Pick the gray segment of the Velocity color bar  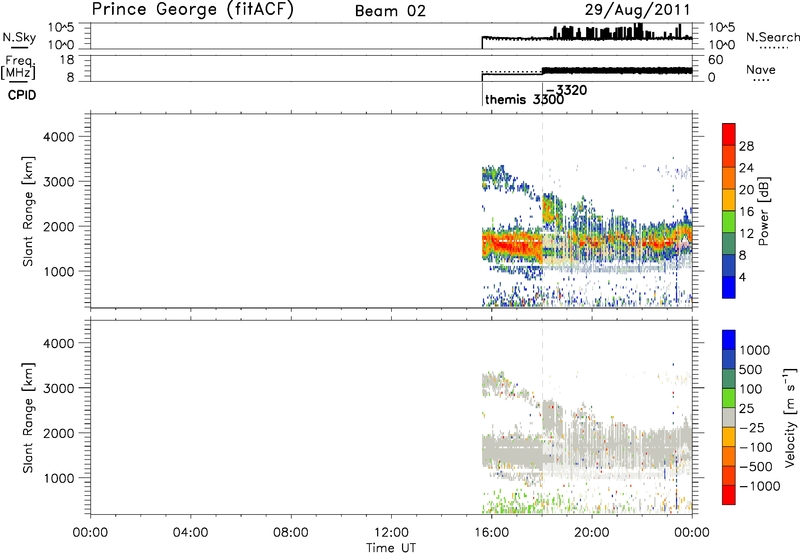click(729, 417)
